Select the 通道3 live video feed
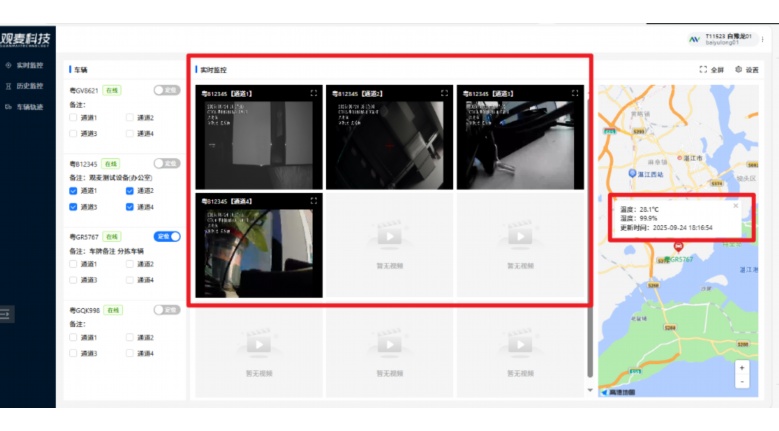The image size is (779, 431). 520,137
